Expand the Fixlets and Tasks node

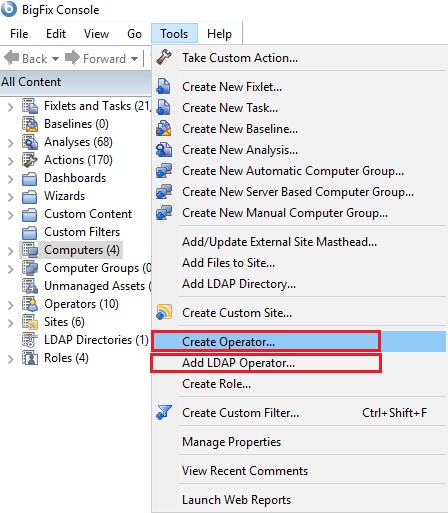[x=11, y=107]
